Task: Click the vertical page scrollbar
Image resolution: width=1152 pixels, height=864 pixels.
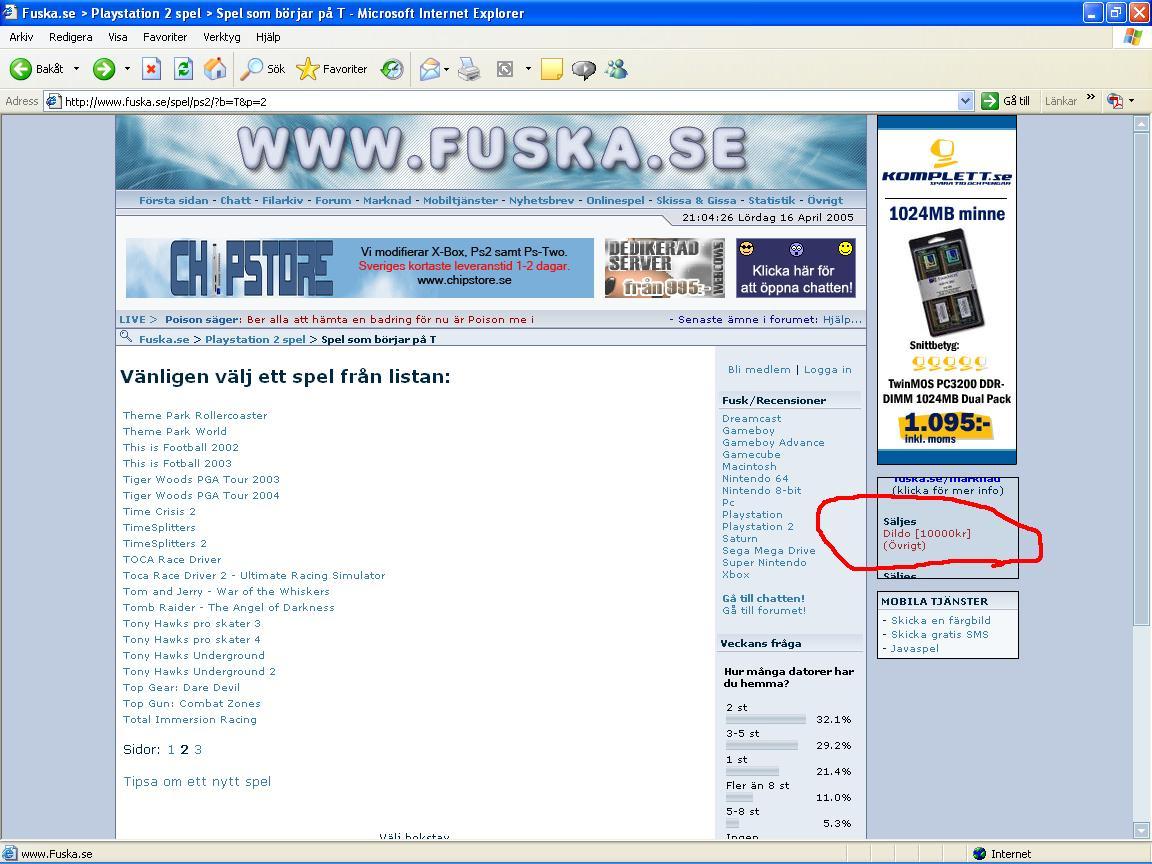Action: (x=1141, y=478)
